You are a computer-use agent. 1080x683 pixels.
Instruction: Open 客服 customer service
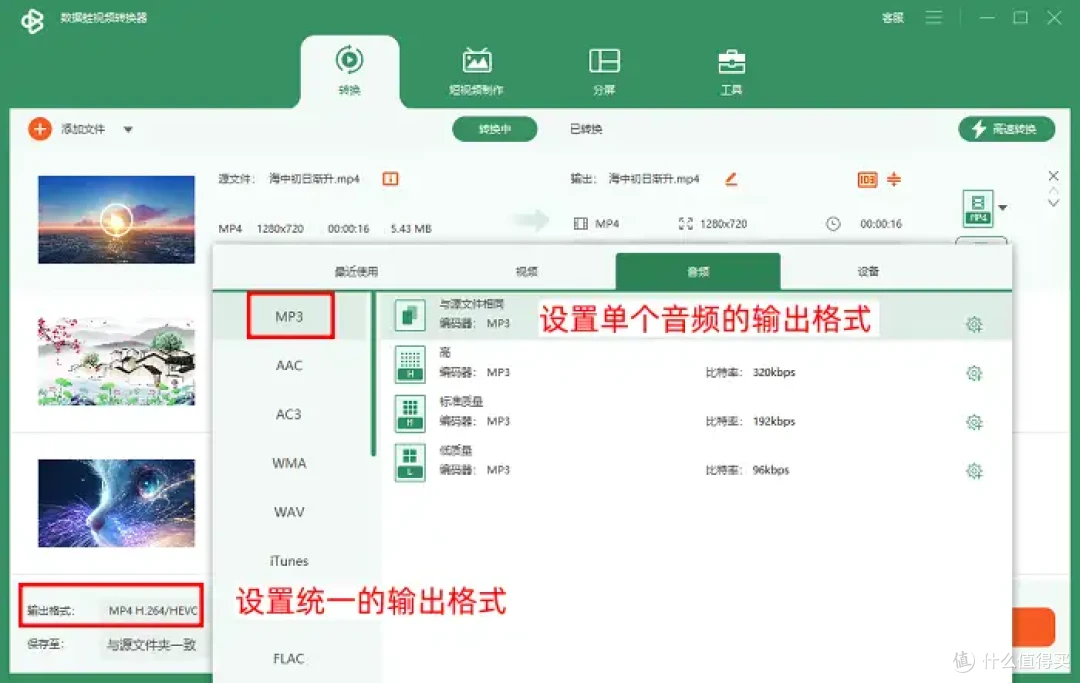tap(893, 18)
